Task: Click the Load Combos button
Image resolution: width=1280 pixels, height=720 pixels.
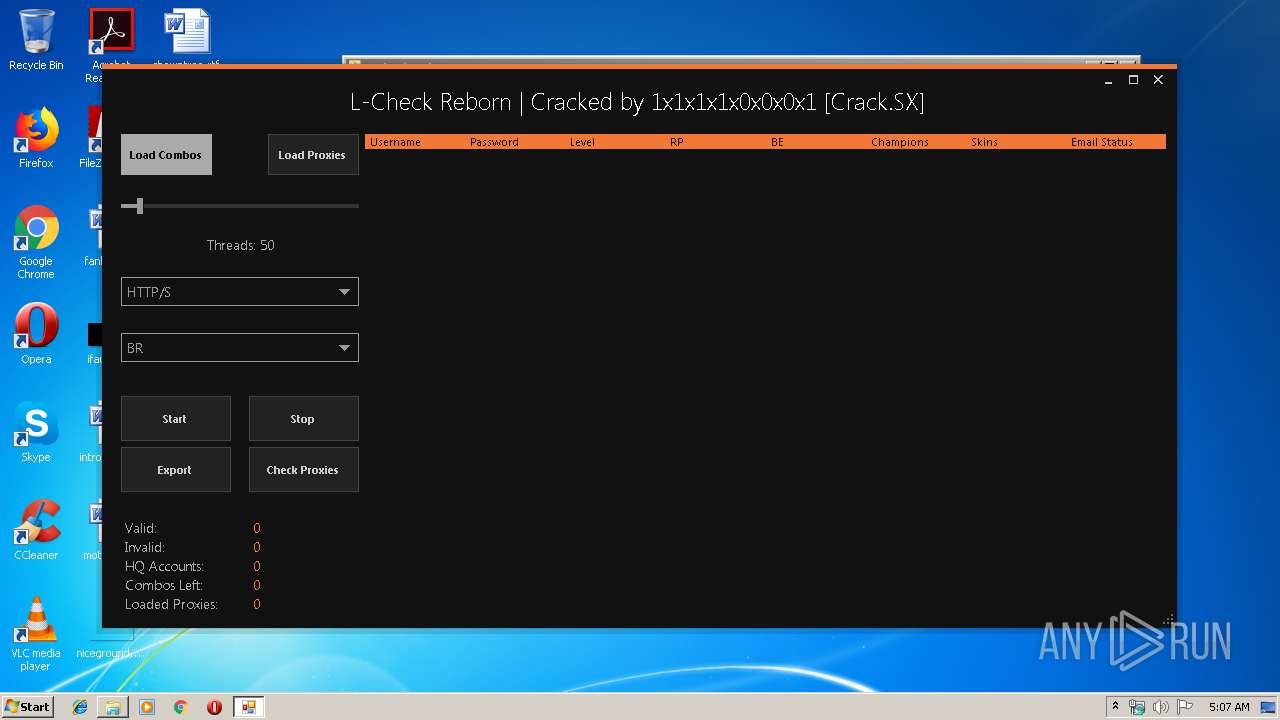Action: 166,155
